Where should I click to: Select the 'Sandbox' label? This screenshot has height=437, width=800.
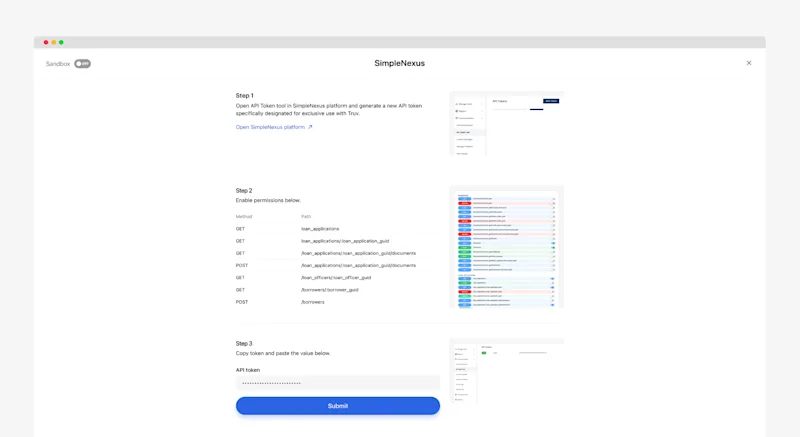tap(58, 64)
